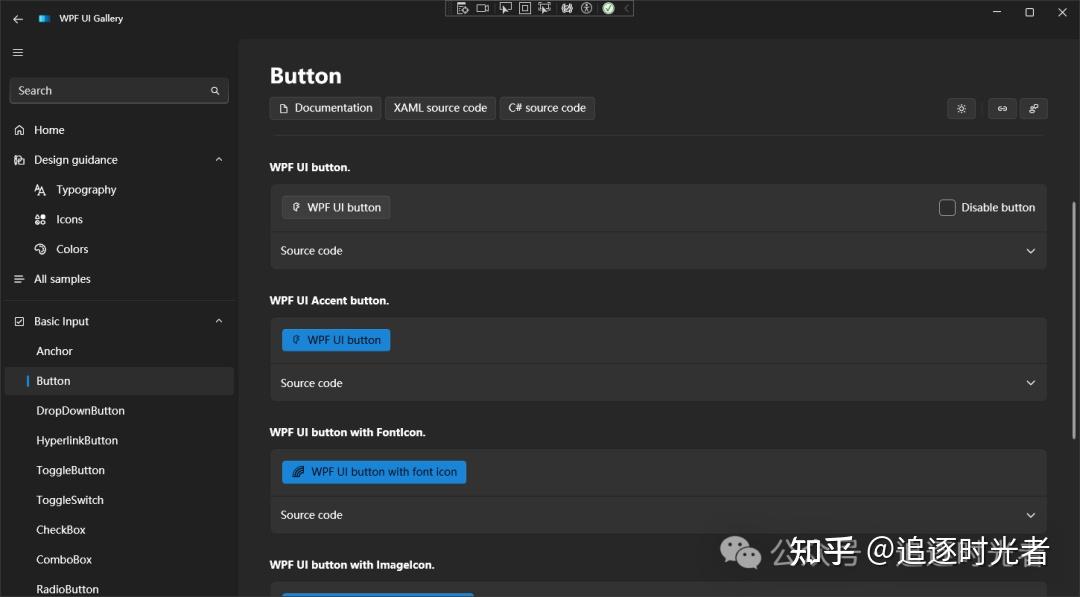The width and height of the screenshot is (1080, 597).
Task: Collapse the Basic Input category
Action: (x=218, y=320)
